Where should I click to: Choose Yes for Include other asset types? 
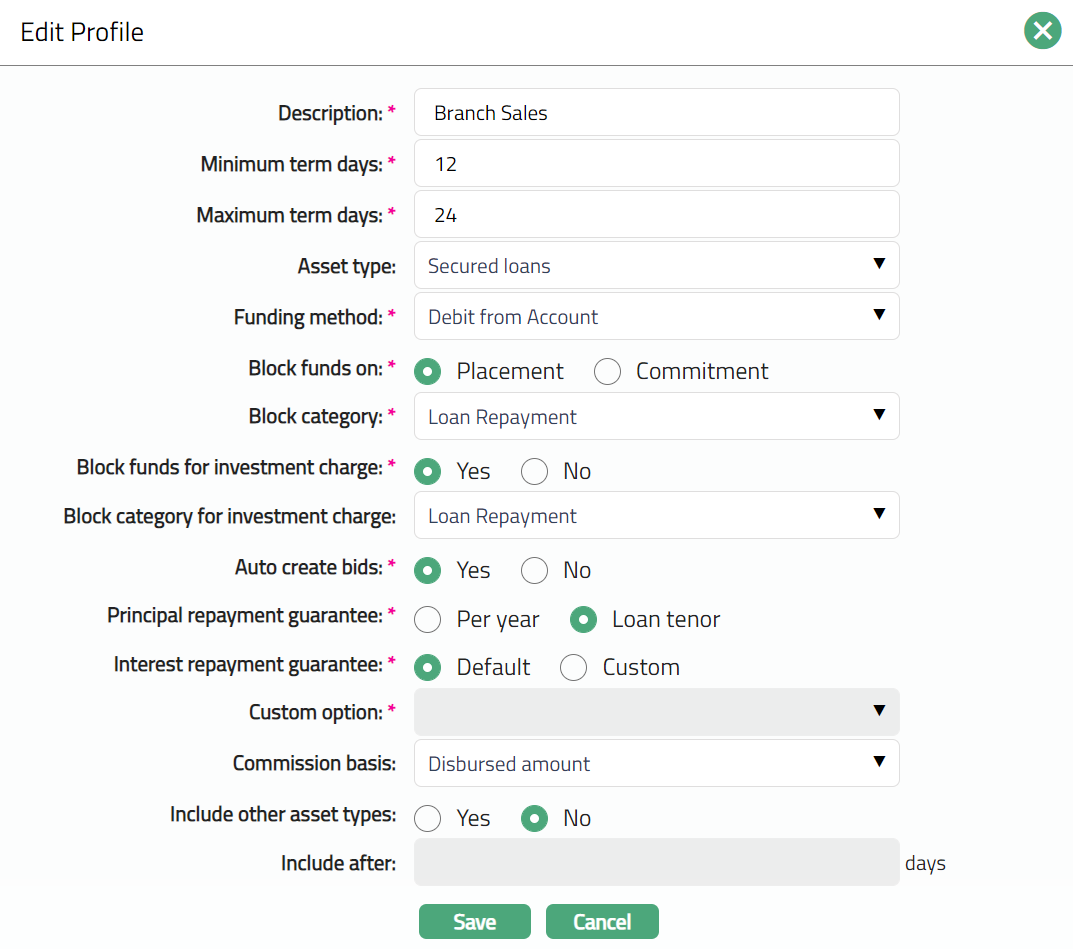click(x=429, y=819)
